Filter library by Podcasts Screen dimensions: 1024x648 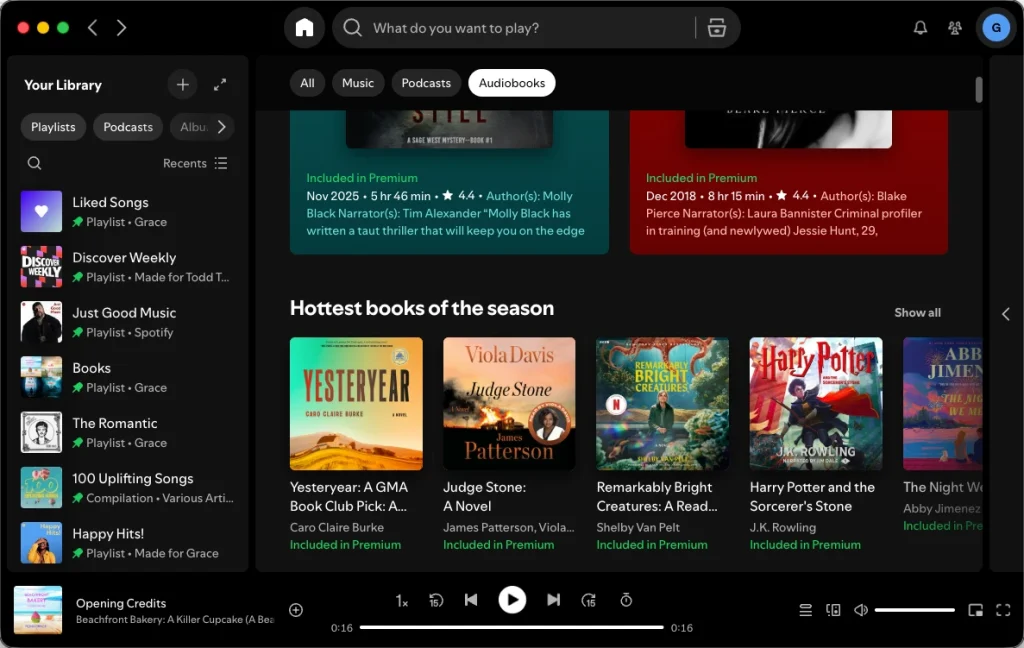(x=128, y=127)
